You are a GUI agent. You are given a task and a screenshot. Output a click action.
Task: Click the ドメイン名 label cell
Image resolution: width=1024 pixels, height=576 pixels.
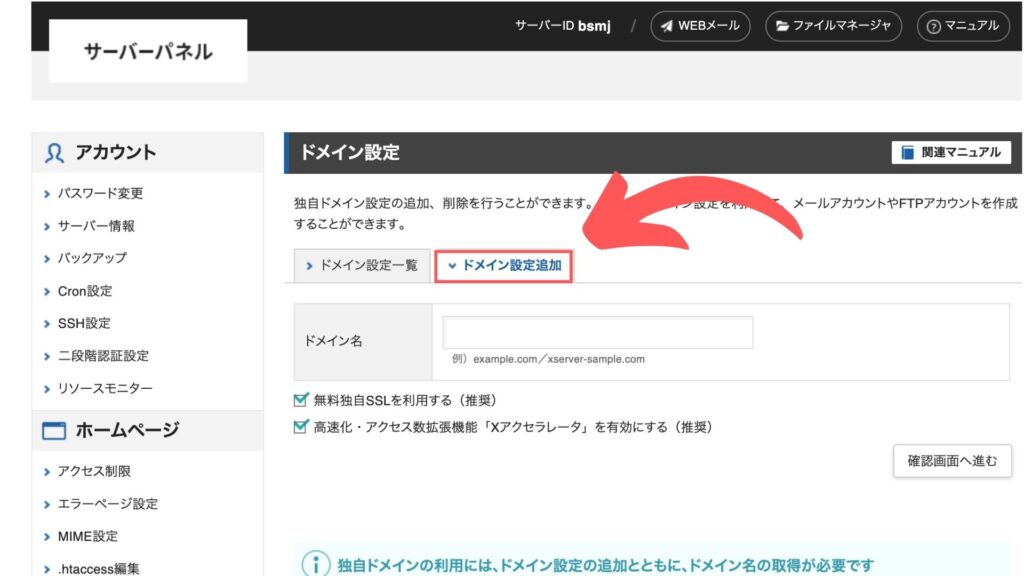pos(362,342)
